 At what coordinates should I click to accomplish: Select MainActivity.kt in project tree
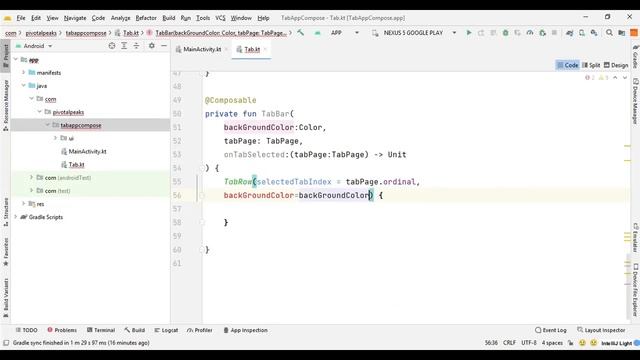coord(87,151)
